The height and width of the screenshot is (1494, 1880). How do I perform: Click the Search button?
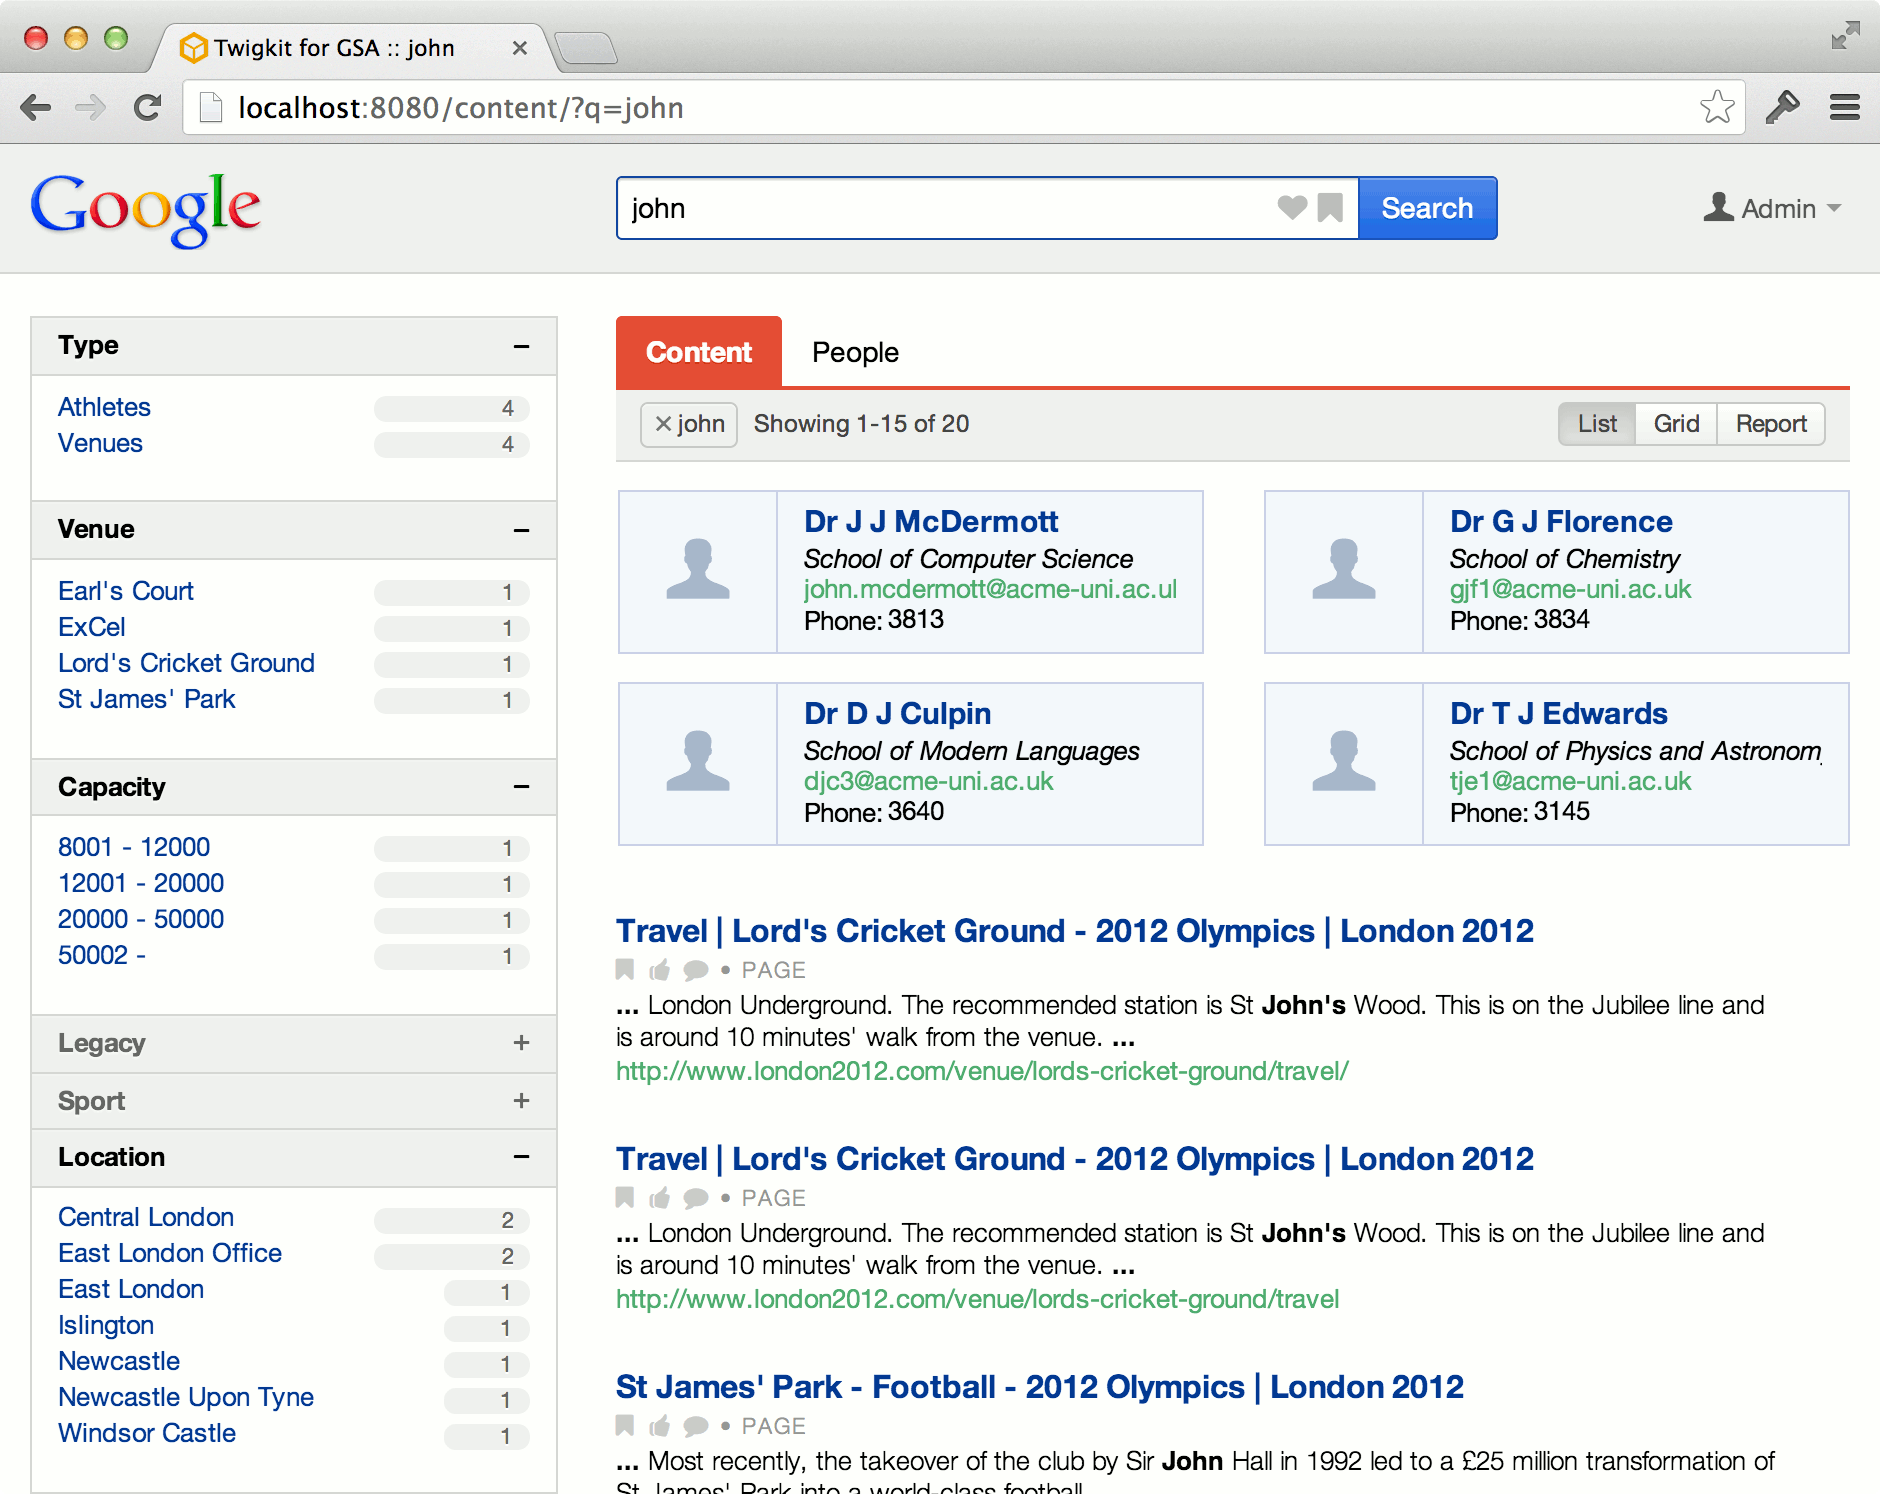click(1427, 208)
